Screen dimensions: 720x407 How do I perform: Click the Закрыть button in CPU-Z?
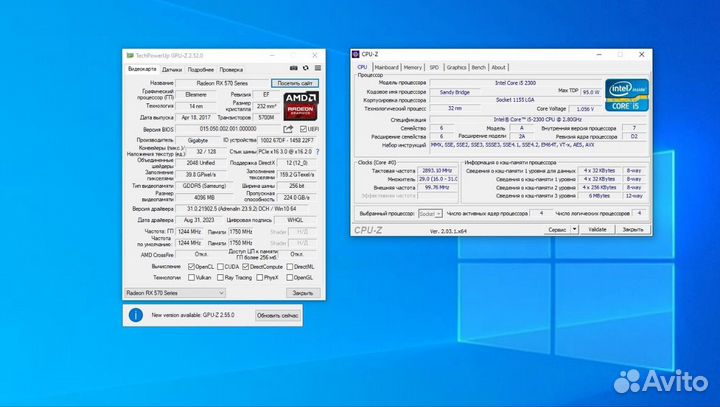tap(633, 229)
